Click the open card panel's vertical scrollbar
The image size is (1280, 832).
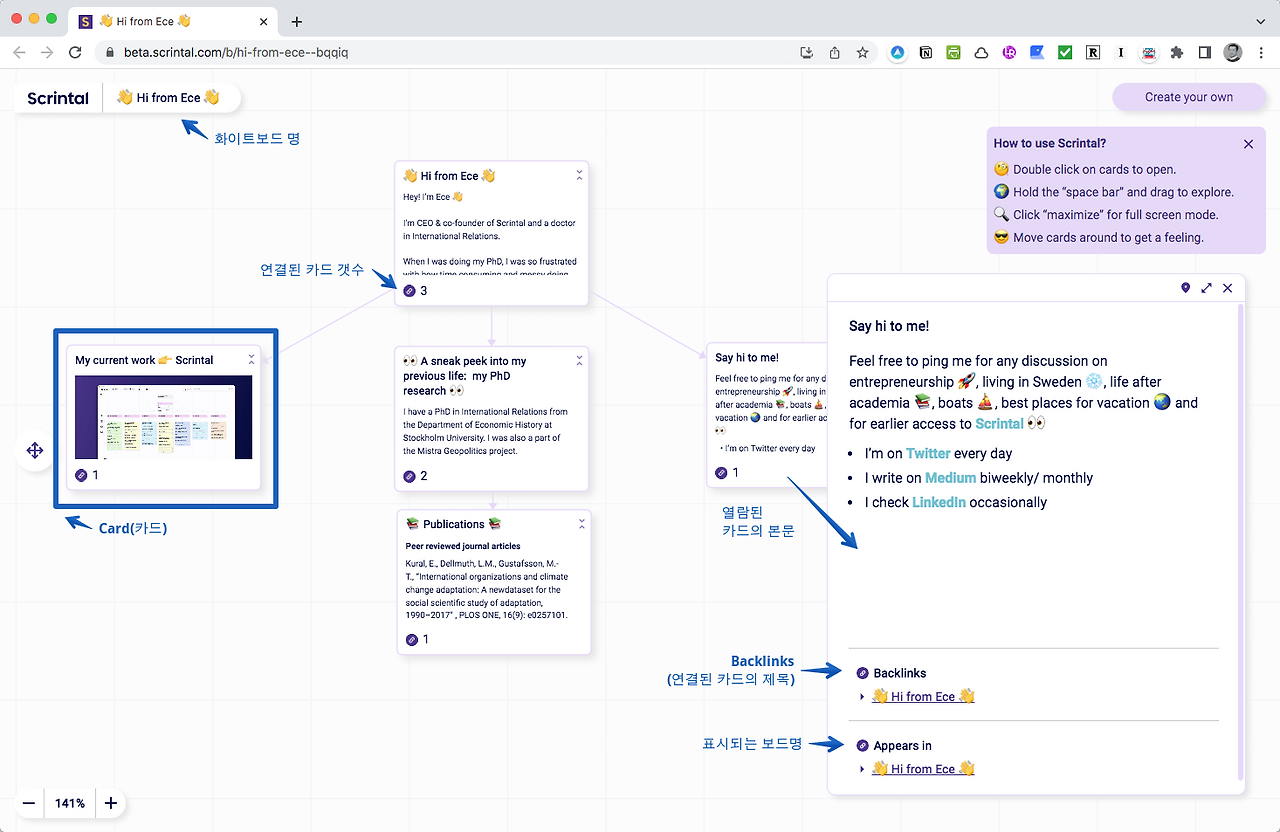click(x=1241, y=540)
